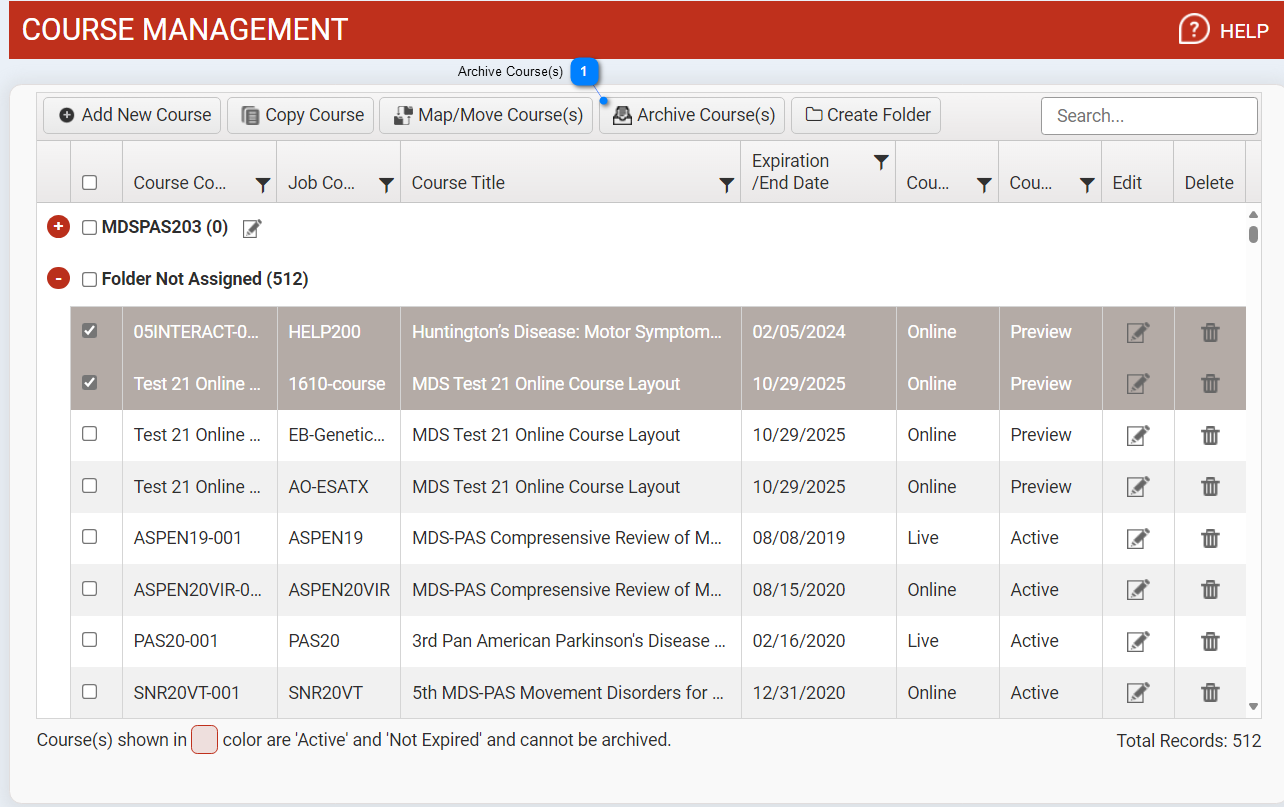
Task: Click Archive Course(s) toolbar button
Action: point(693,115)
